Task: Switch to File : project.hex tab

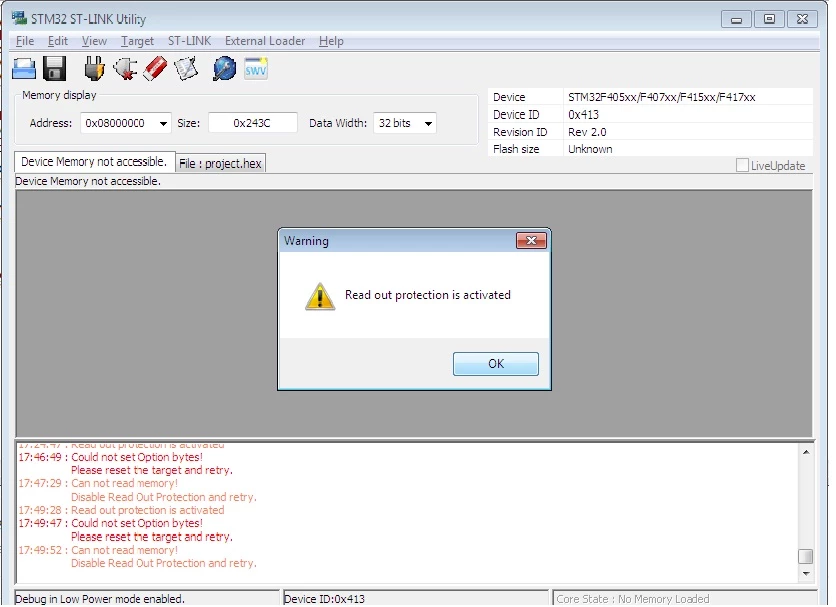Action: [220, 163]
